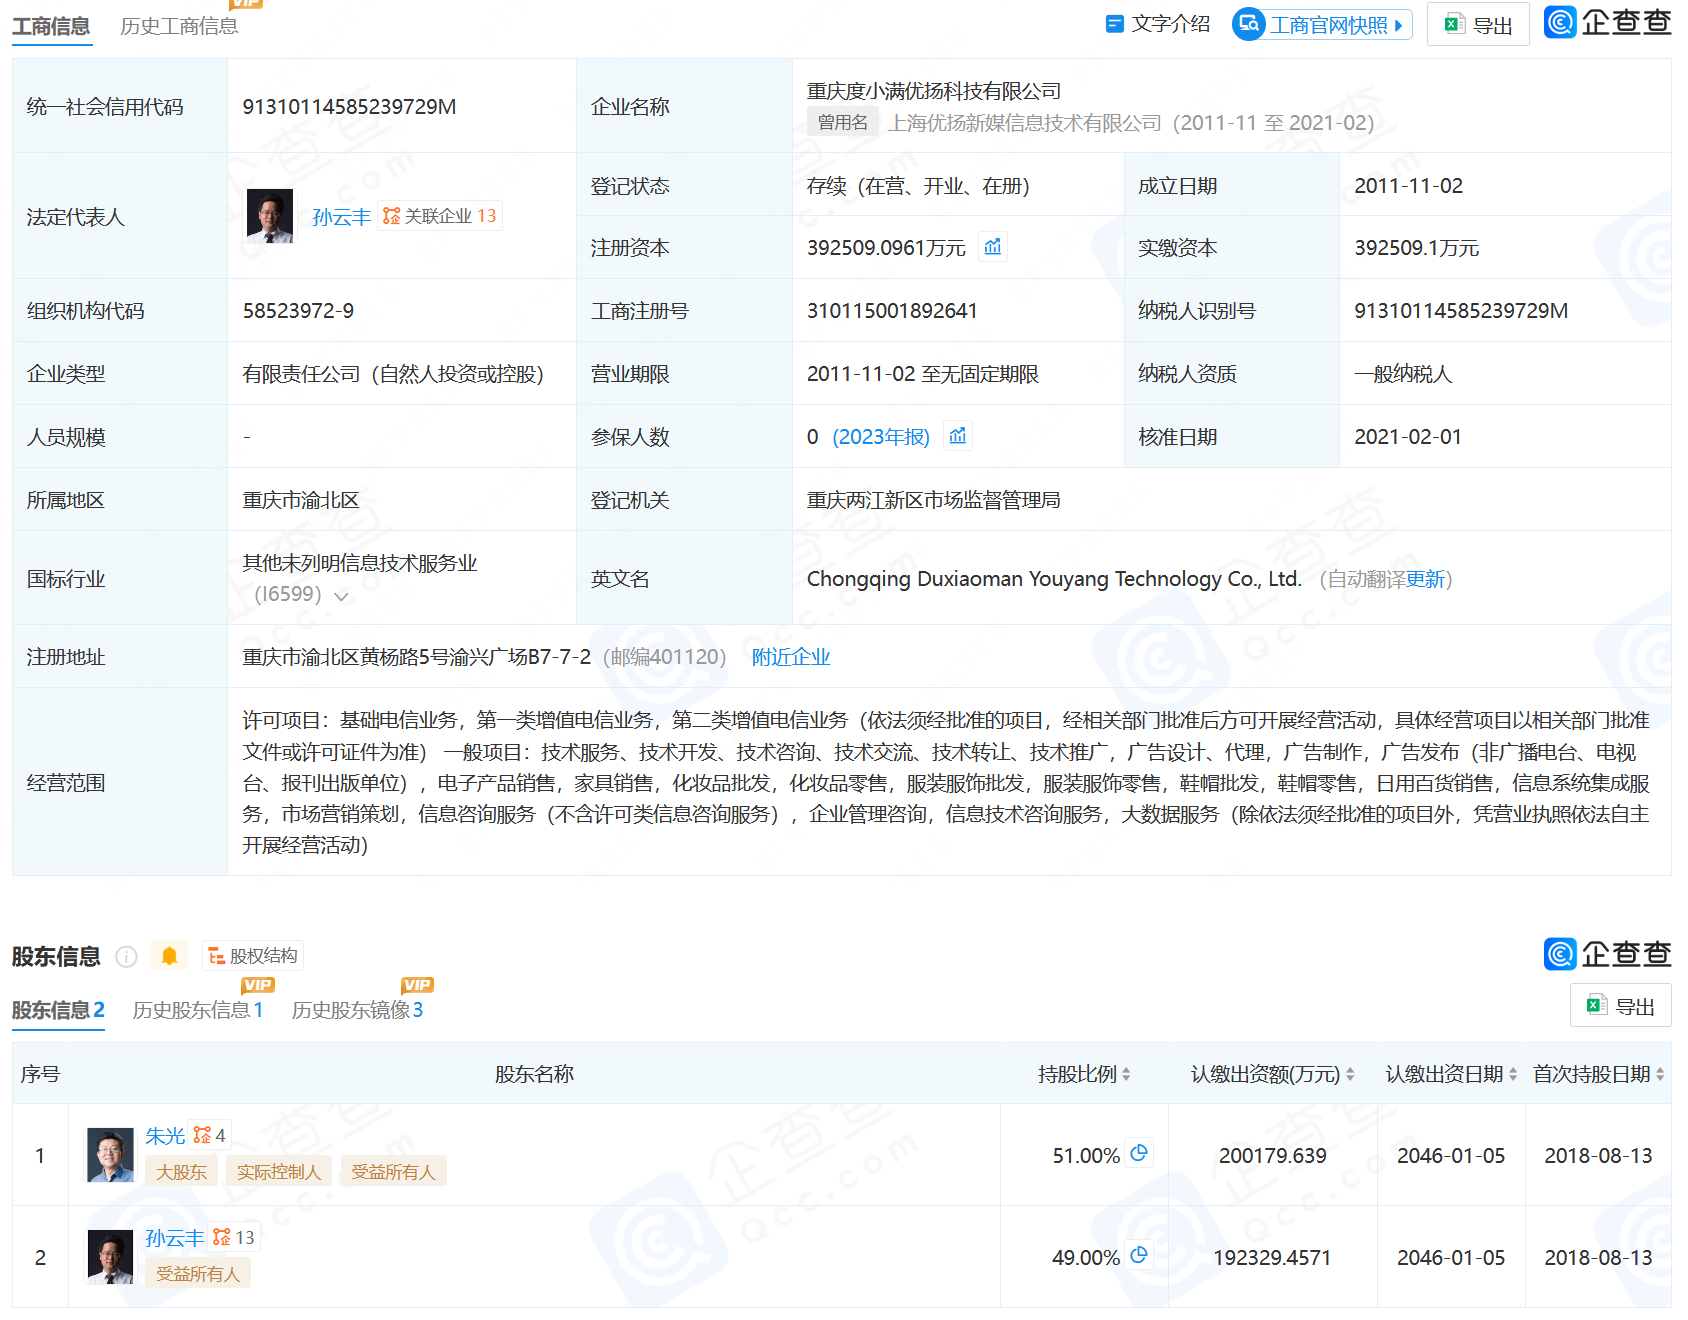Click the related-companies icon next to 朱光
The width and height of the screenshot is (1688, 1320).
(209, 1135)
